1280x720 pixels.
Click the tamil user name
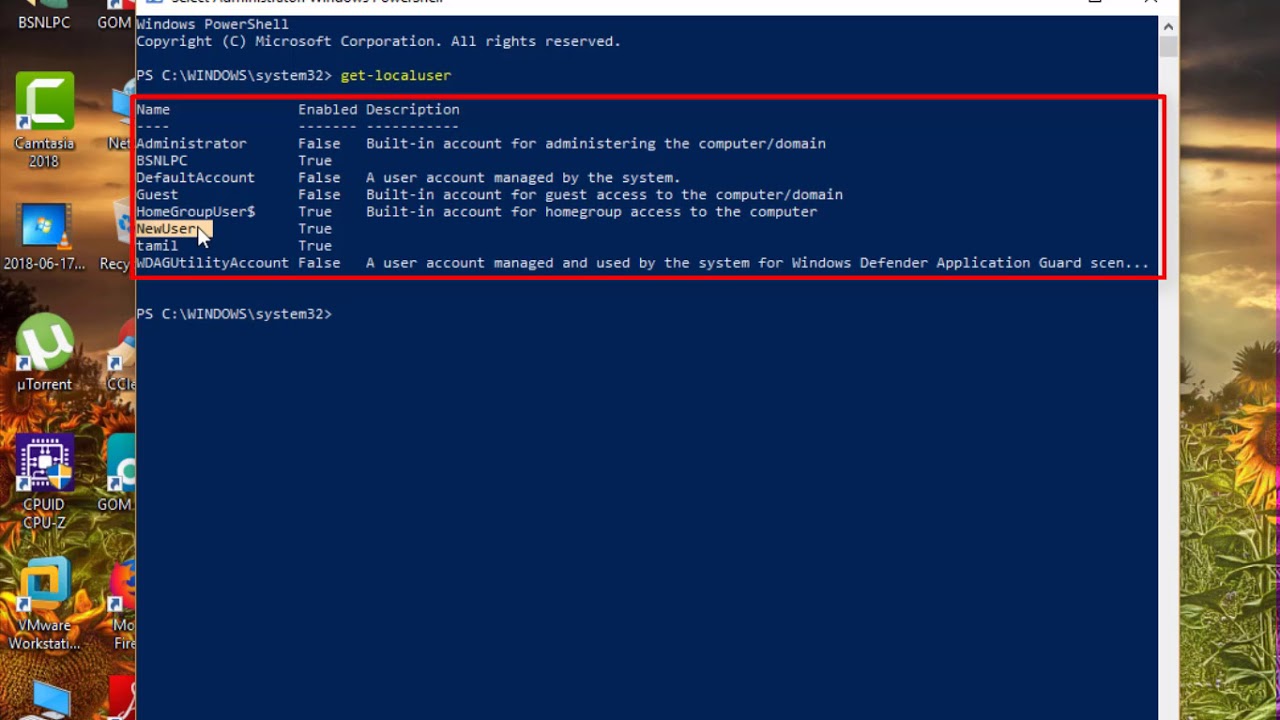(157, 246)
